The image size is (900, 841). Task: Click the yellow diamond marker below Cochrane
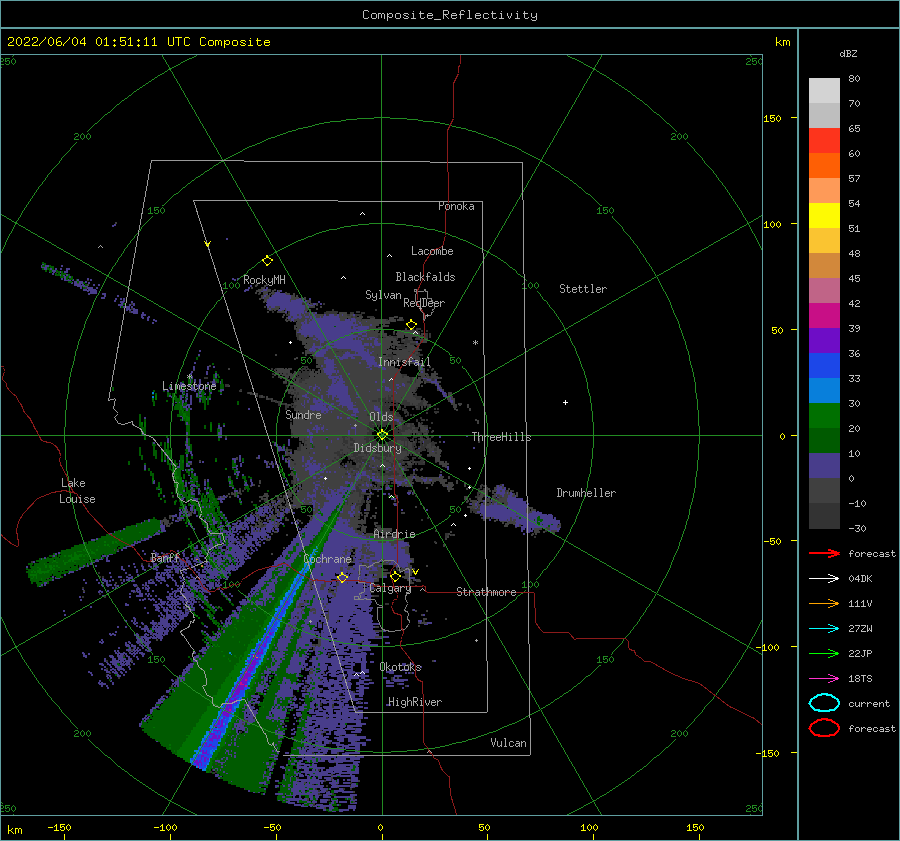pos(342,577)
